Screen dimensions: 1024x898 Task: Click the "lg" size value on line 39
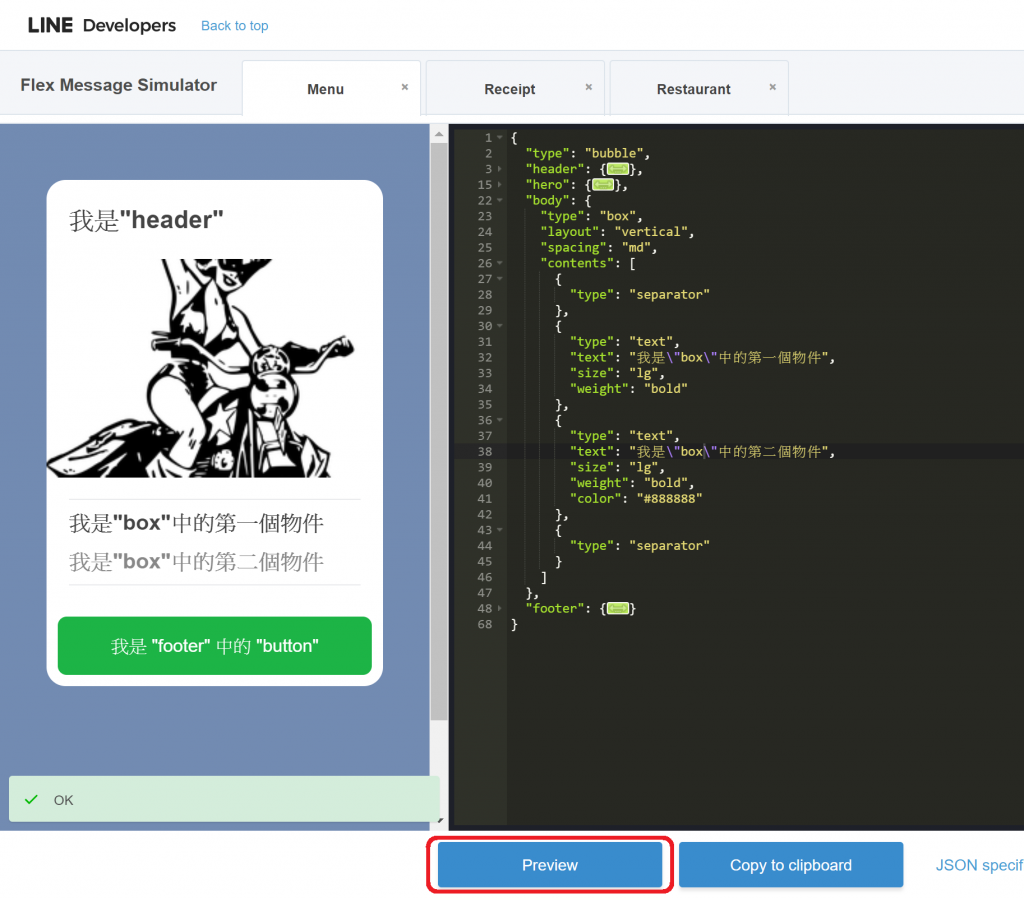[643, 467]
